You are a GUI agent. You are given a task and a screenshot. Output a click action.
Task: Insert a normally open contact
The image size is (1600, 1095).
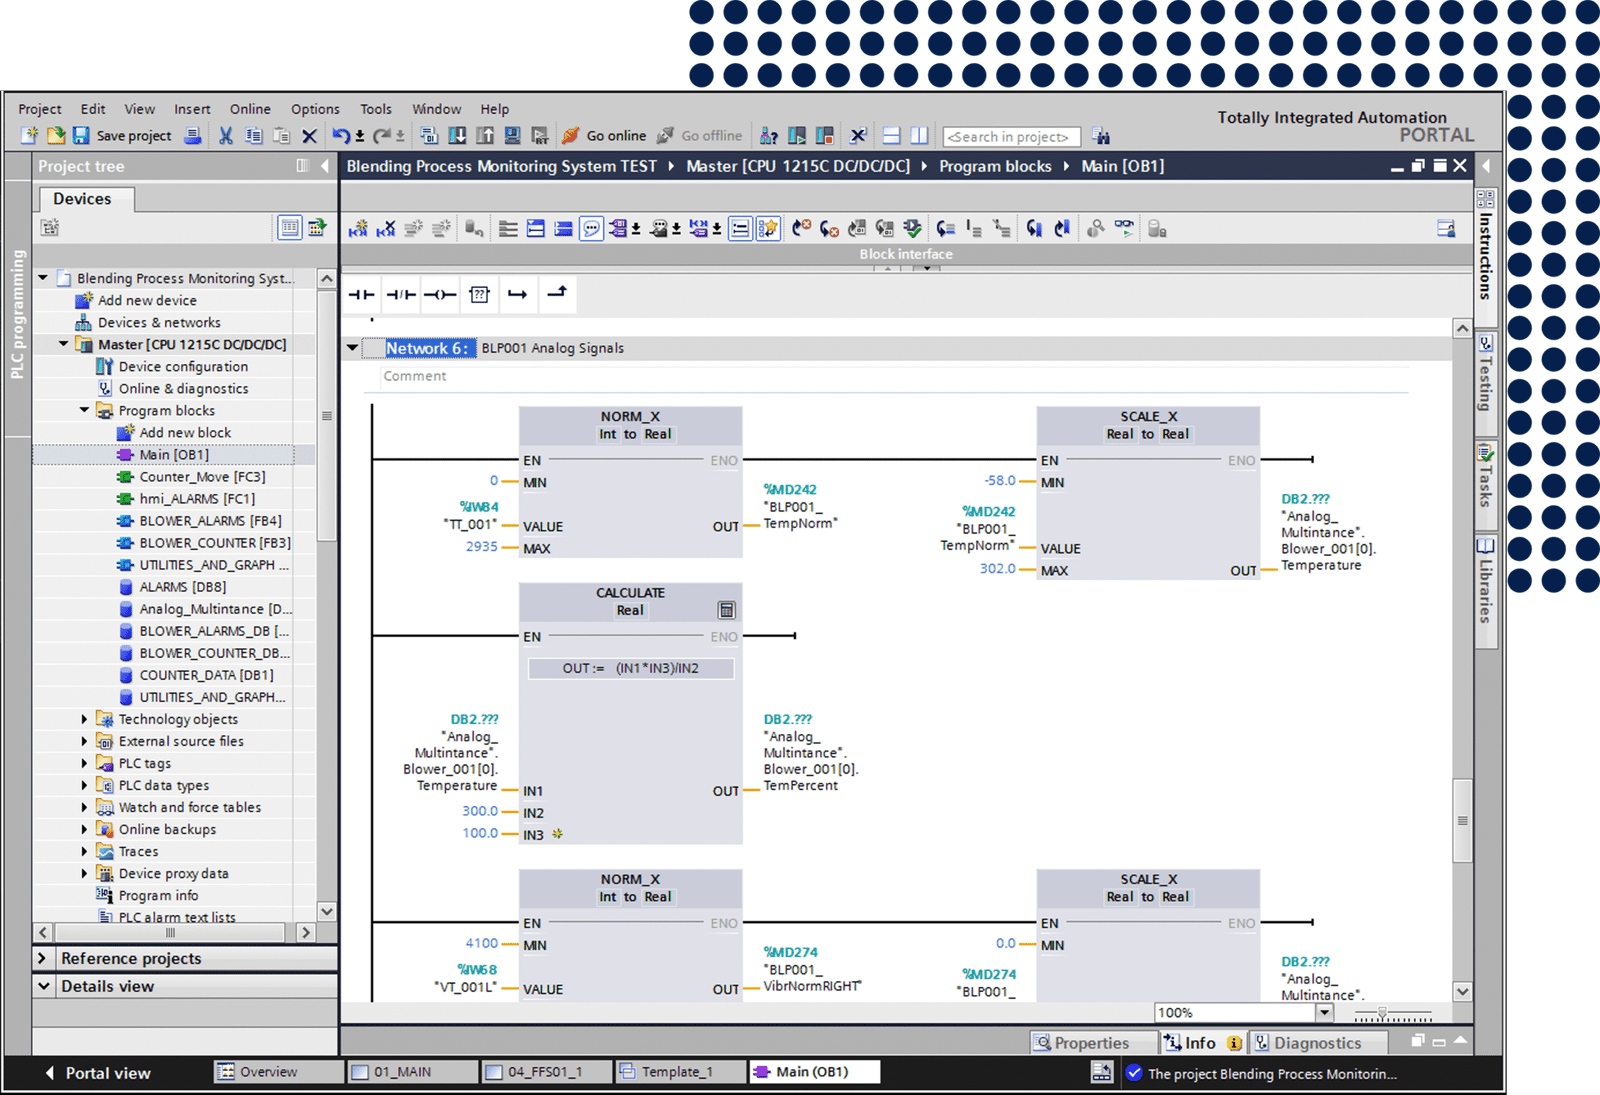(361, 294)
